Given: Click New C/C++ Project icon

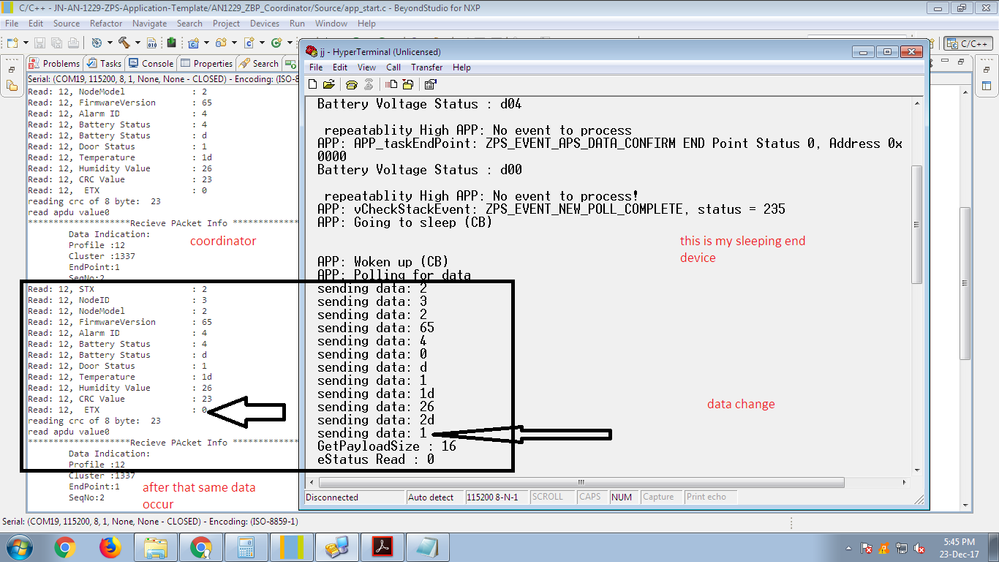Looking at the screenshot, I should 193,43.
